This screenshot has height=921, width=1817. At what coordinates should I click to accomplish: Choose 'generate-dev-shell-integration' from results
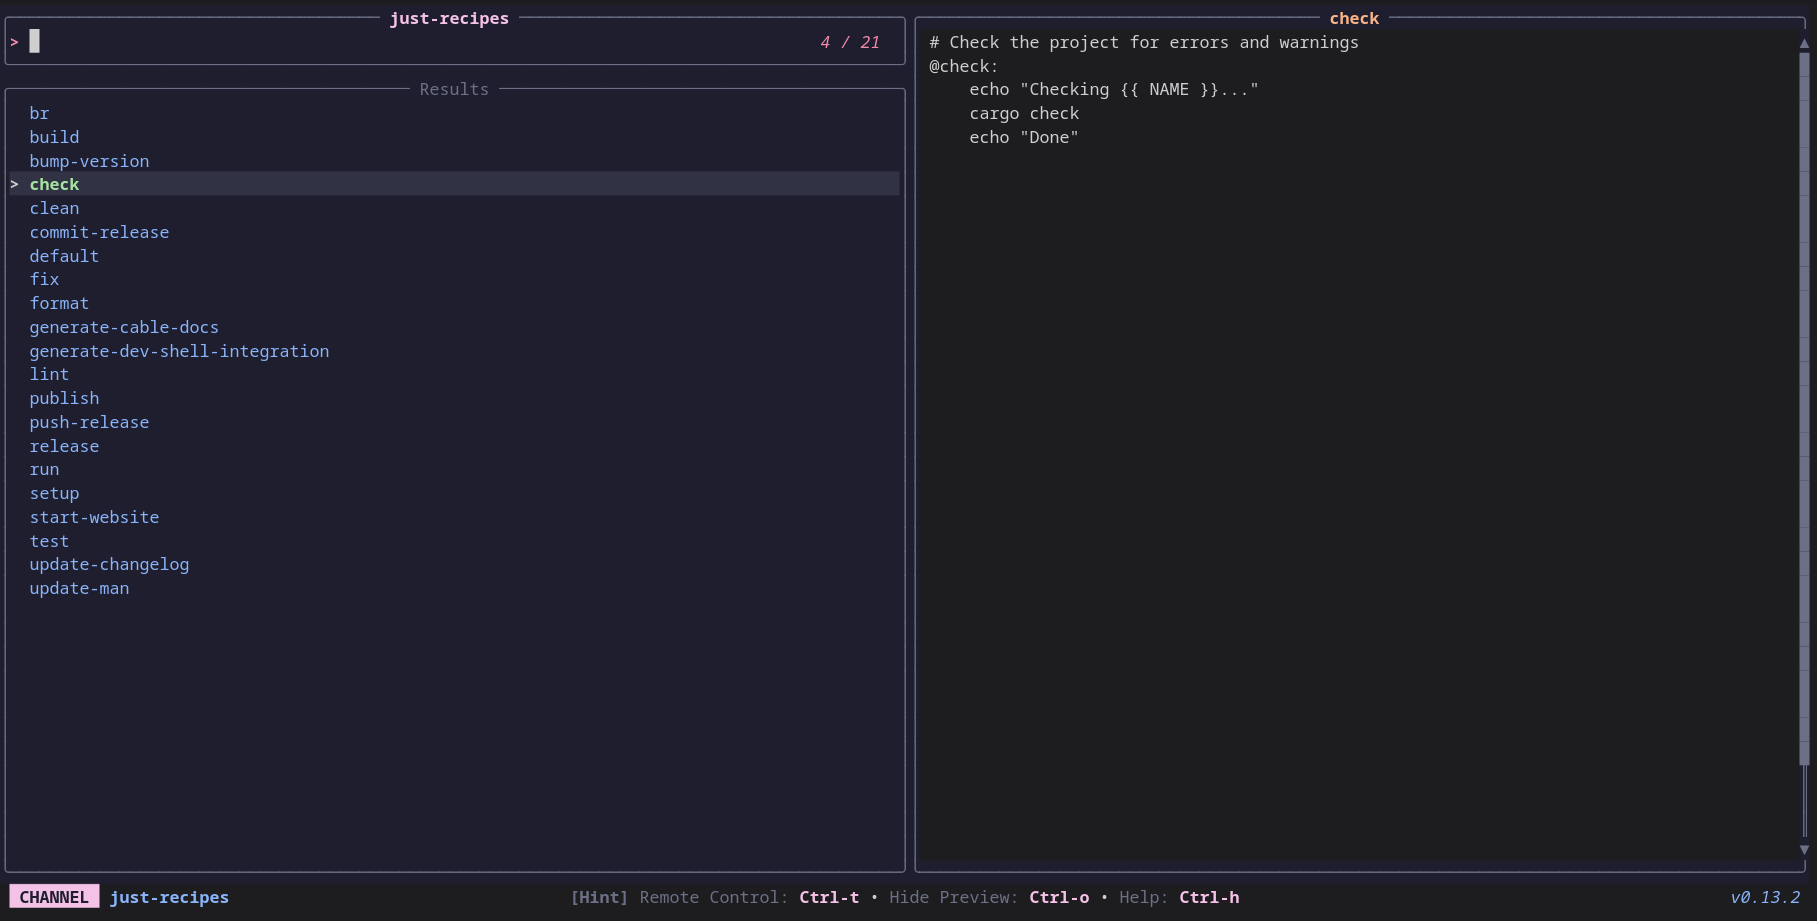179,351
